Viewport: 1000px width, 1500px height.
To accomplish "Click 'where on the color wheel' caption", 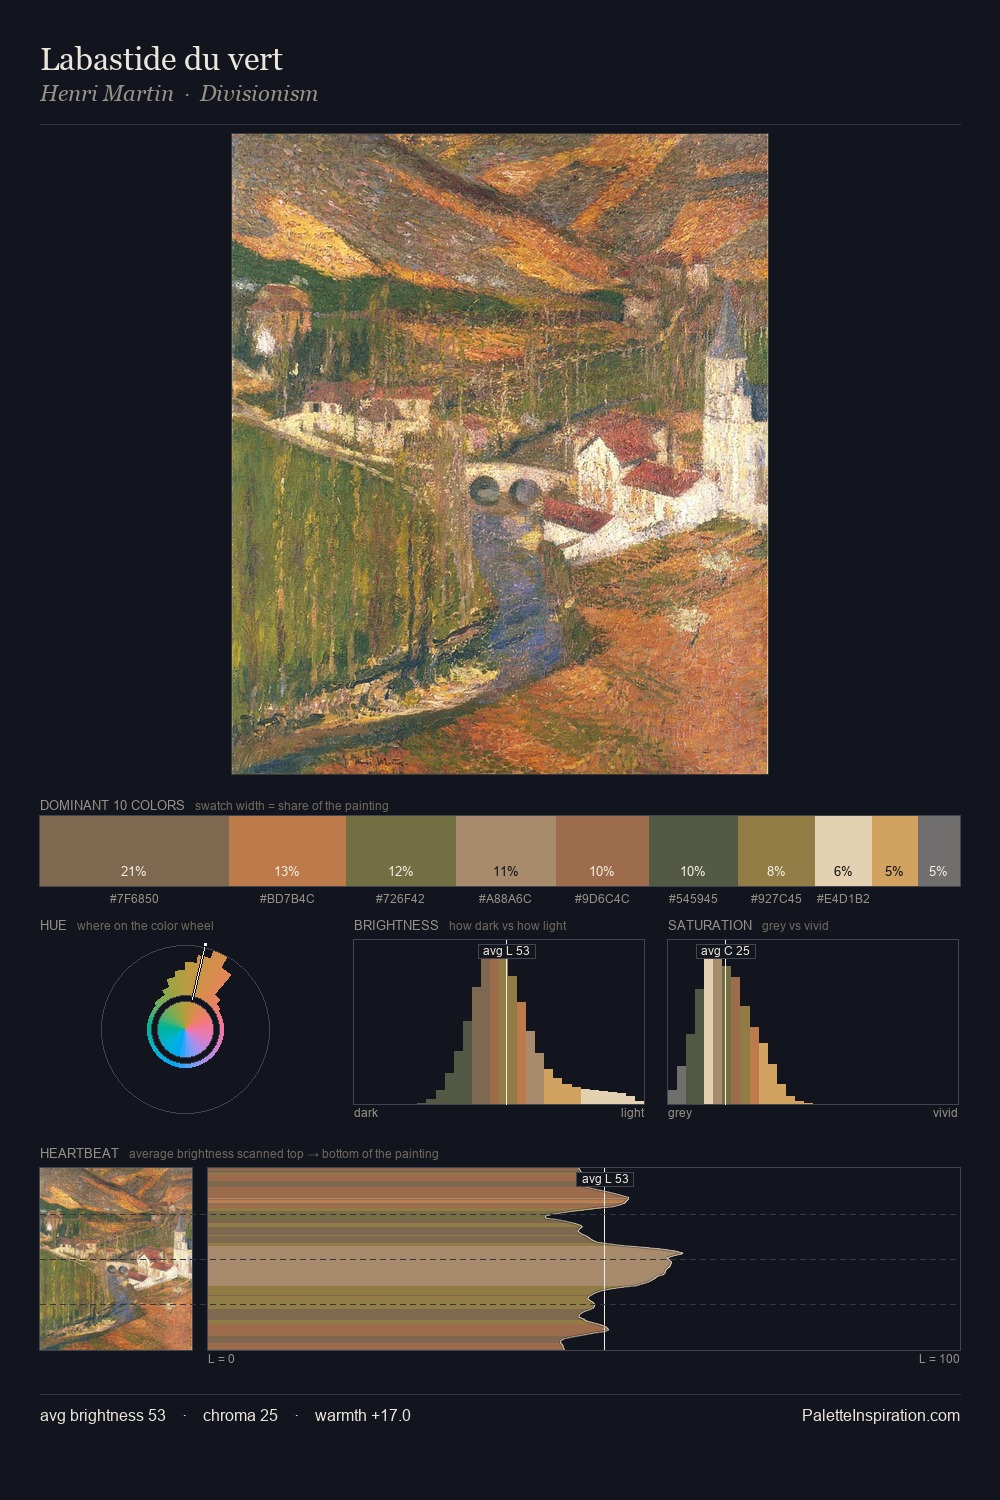I will [145, 926].
